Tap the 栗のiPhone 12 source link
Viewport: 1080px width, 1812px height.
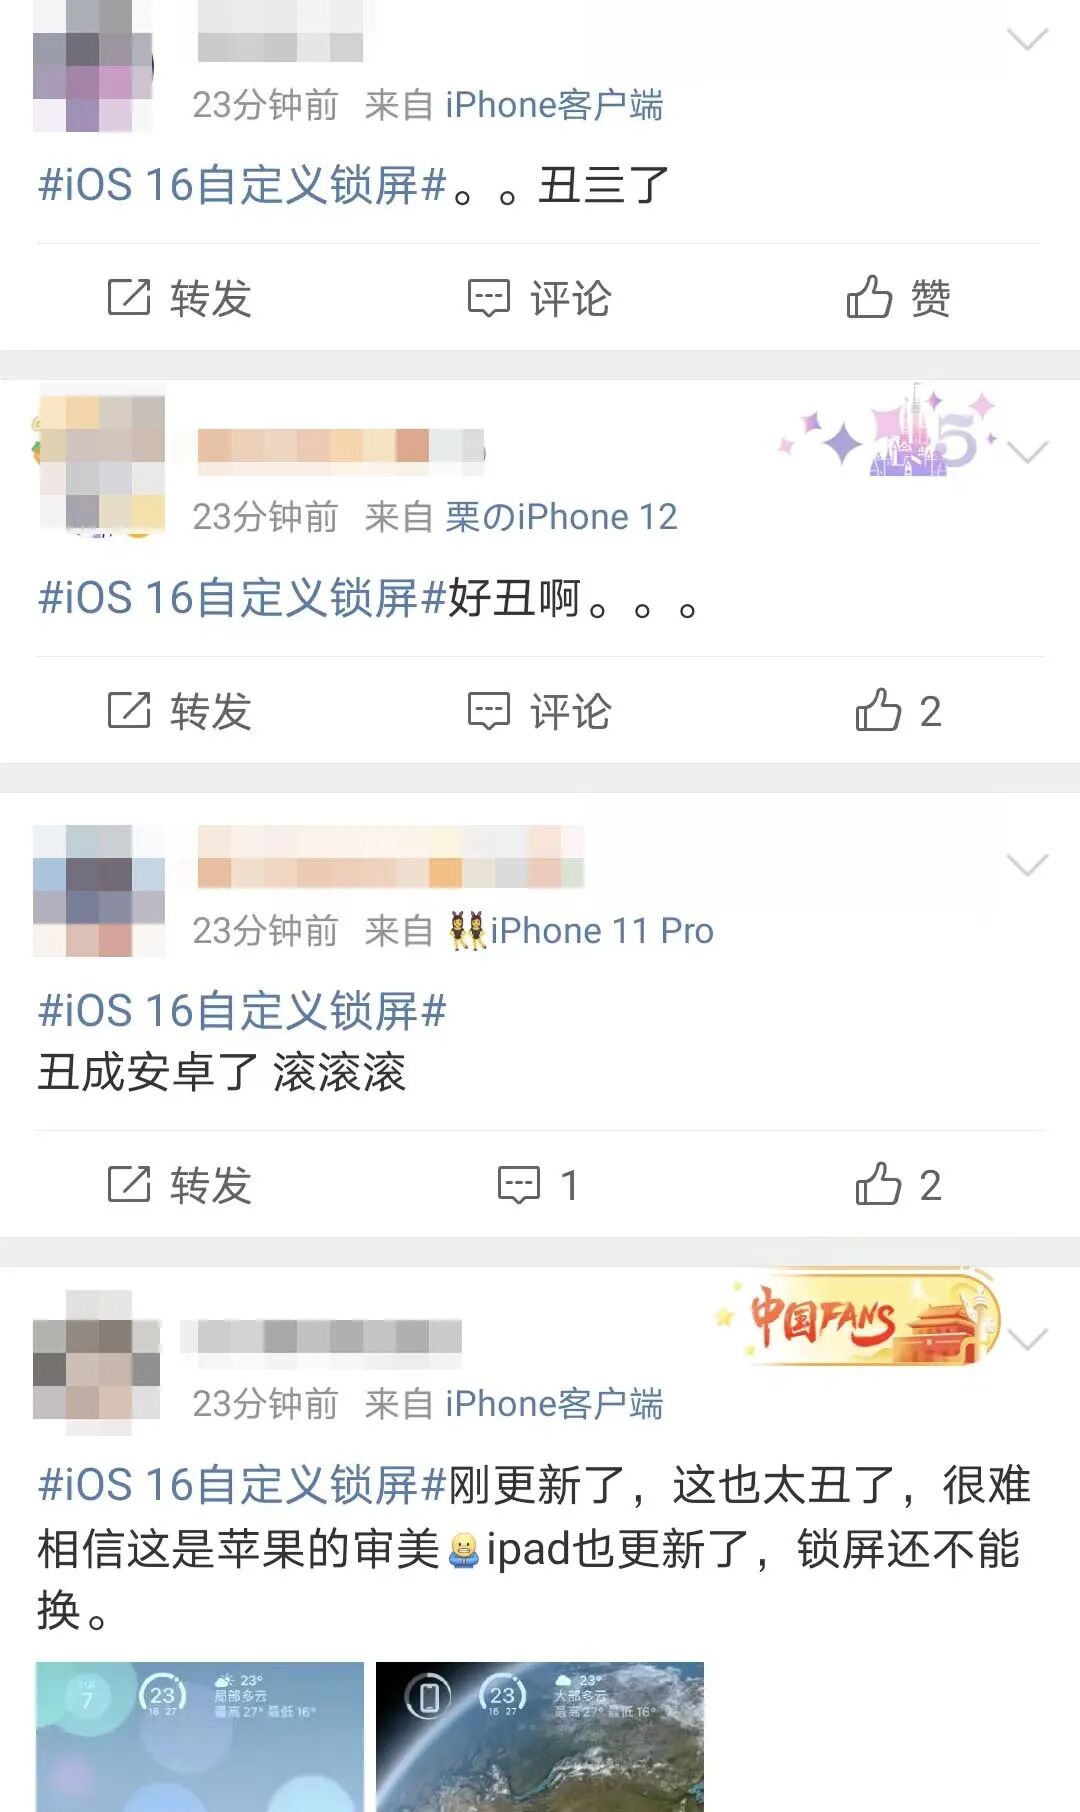click(561, 517)
